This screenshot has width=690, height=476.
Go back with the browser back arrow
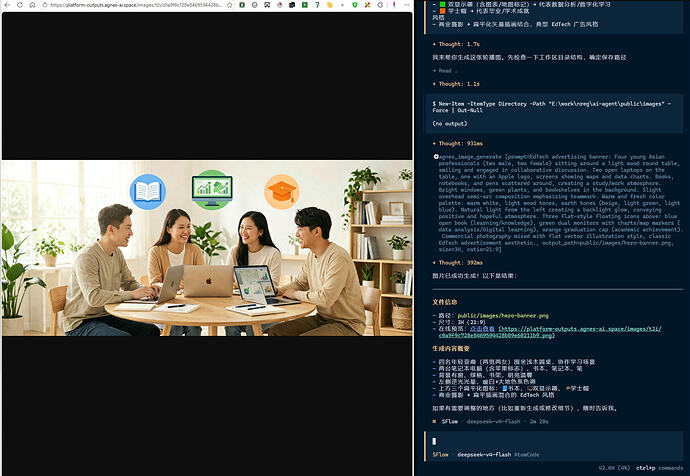pos(7,5)
